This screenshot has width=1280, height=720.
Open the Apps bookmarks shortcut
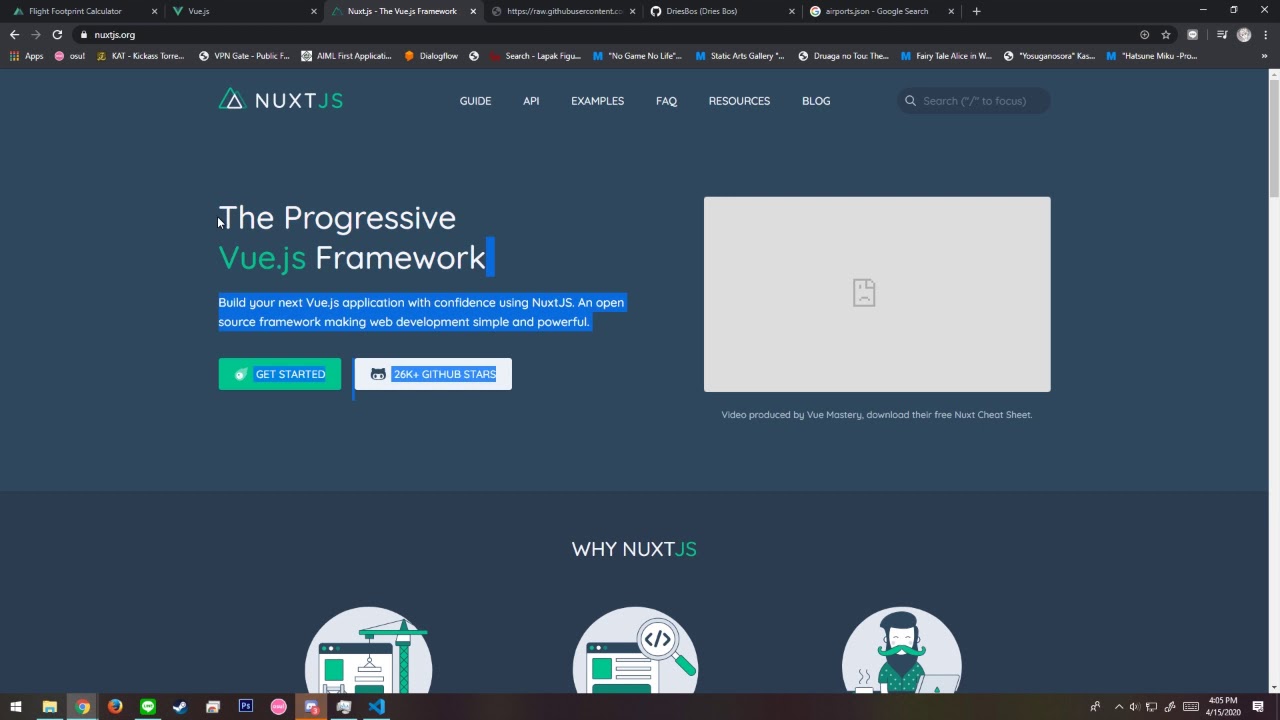tap(27, 56)
